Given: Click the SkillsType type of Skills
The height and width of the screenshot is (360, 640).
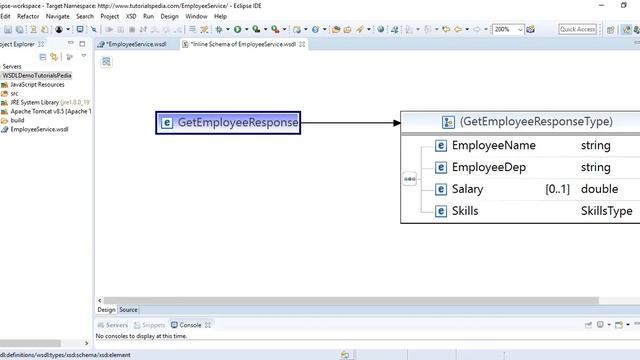Looking at the screenshot, I should [607, 211].
